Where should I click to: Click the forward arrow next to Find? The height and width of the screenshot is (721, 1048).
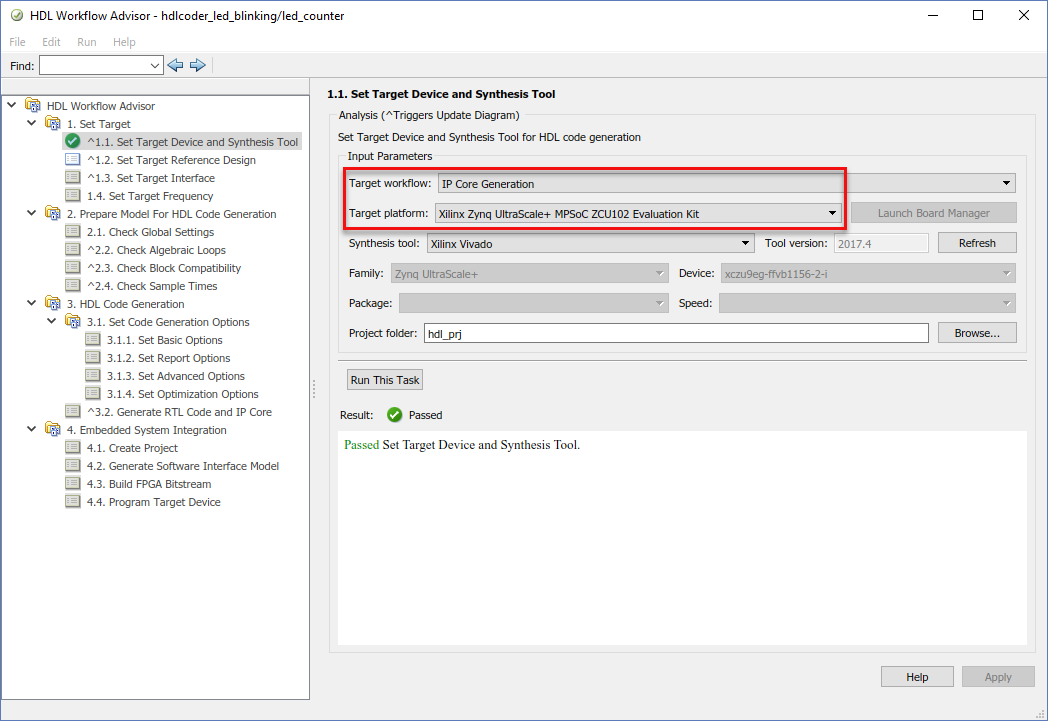tap(197, 65)
